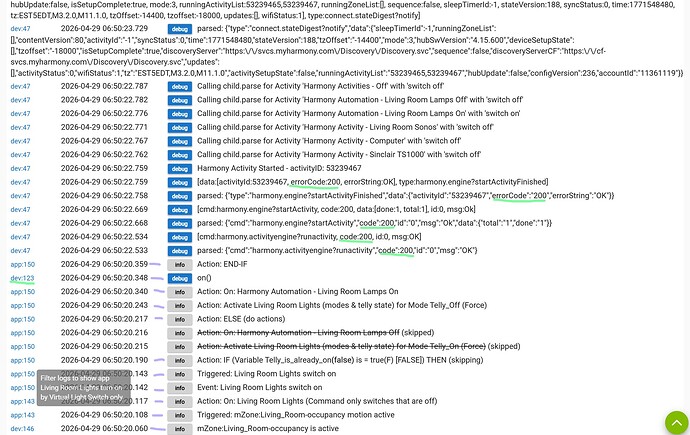Click debug badge at 06:50:23.729
Screen dimensions: 690x435
coord(180,29)
